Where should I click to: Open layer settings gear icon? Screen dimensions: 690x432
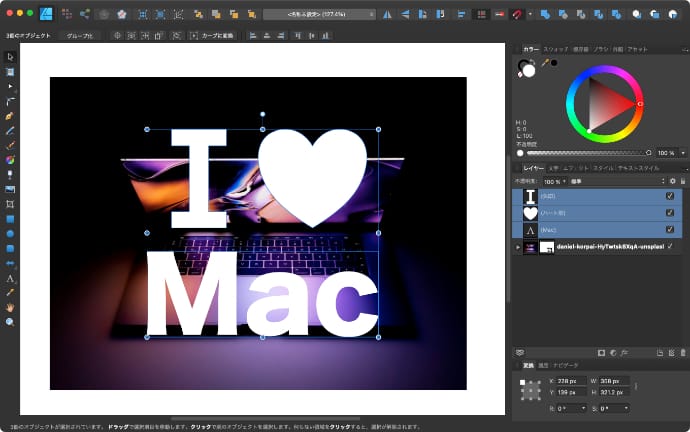673,182
